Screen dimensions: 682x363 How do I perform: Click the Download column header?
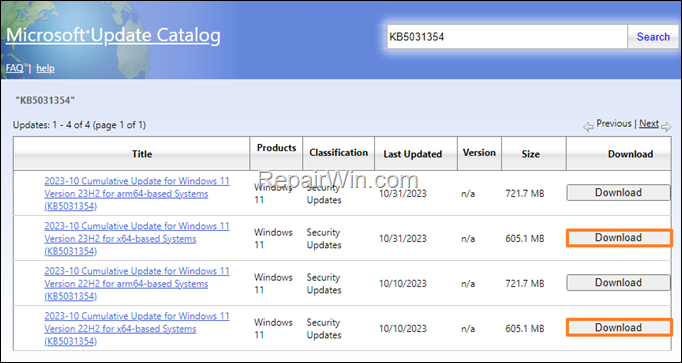pos(618,153)
